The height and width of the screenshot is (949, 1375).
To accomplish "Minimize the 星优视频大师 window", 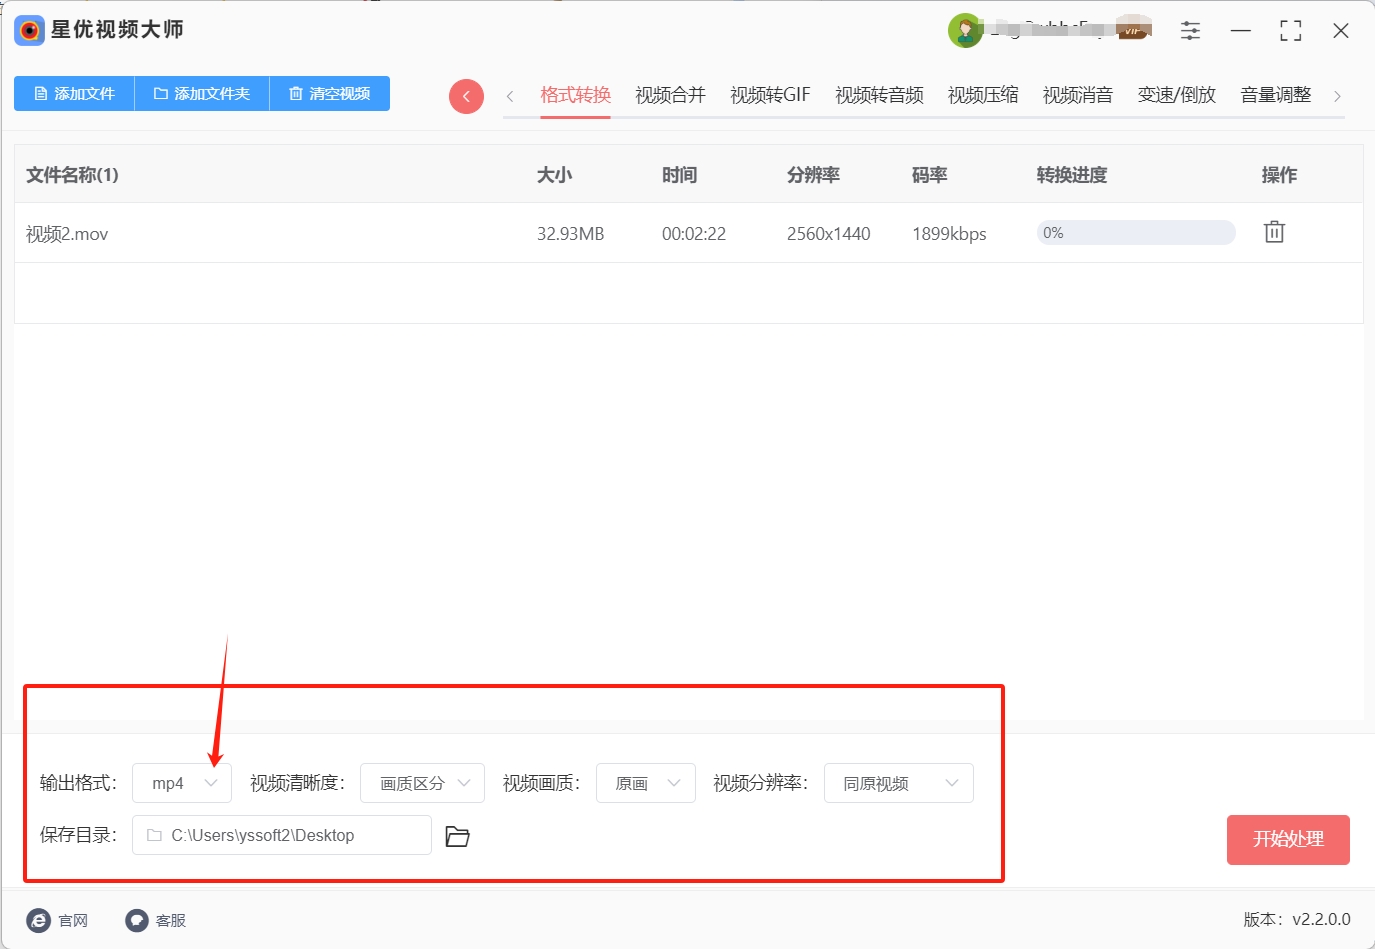I will [x=1241, y=31].
